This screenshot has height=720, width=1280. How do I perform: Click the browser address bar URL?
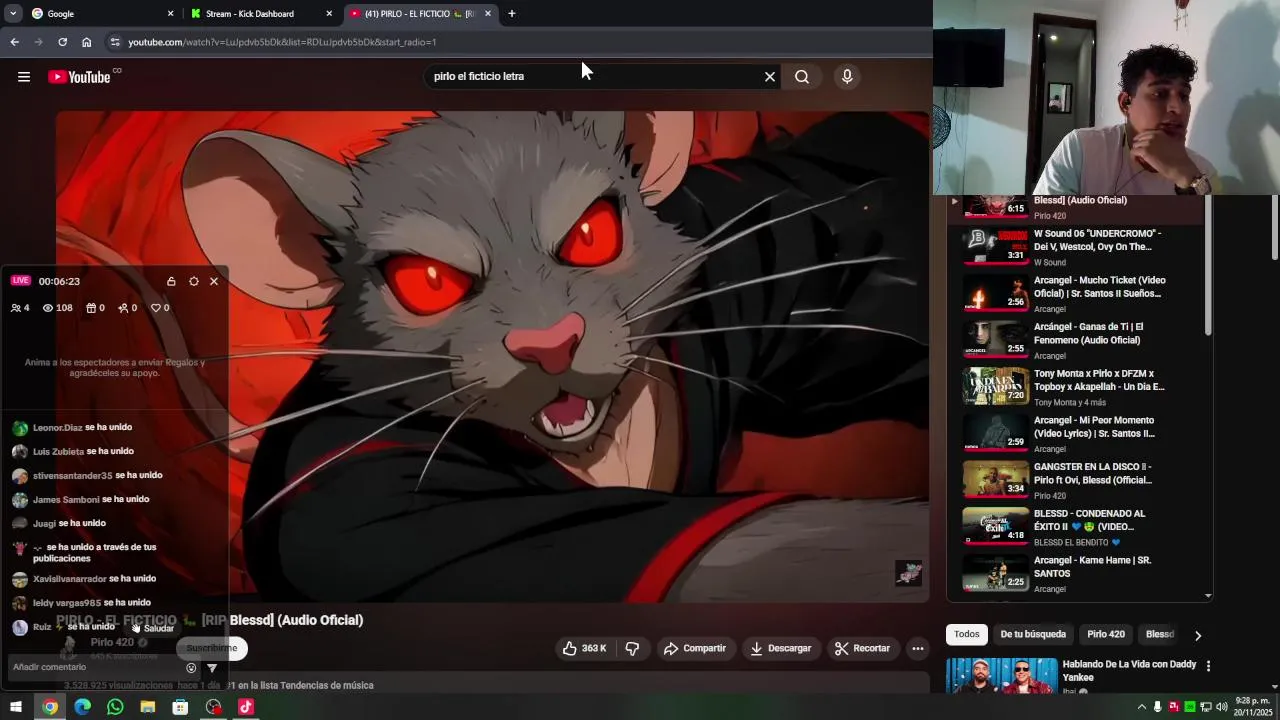point(282,42)
